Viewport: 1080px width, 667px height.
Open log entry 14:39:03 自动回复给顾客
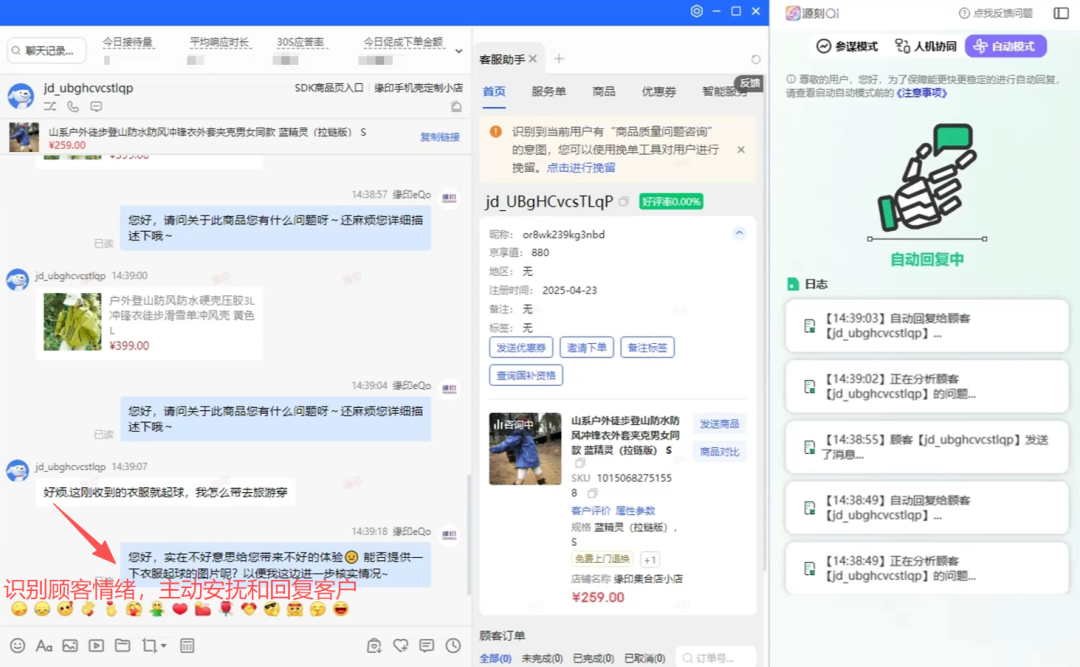tap(926, 326)
